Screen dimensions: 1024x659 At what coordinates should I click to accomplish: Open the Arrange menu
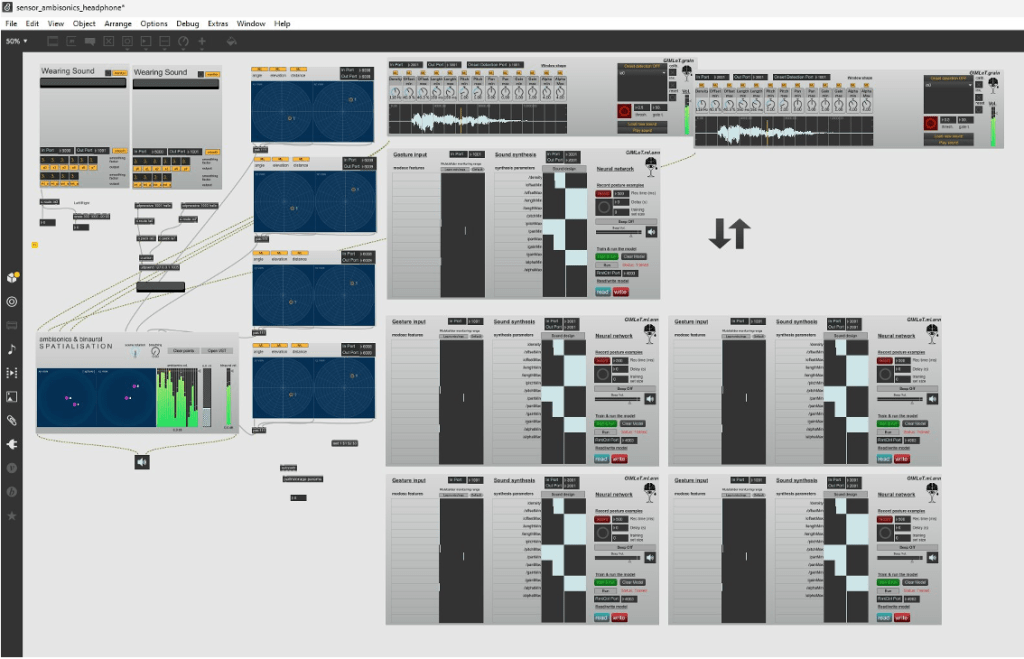117,23
